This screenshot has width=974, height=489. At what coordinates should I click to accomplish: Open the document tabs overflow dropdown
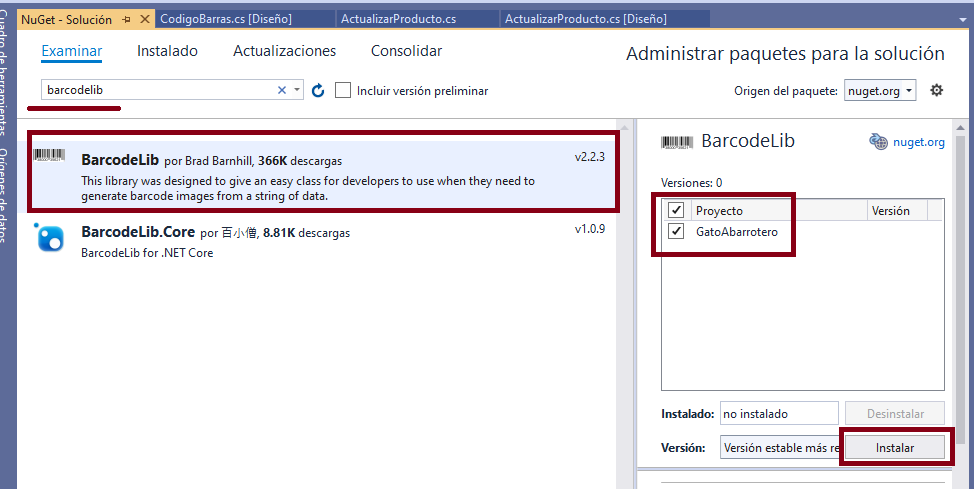coord(963,20)
